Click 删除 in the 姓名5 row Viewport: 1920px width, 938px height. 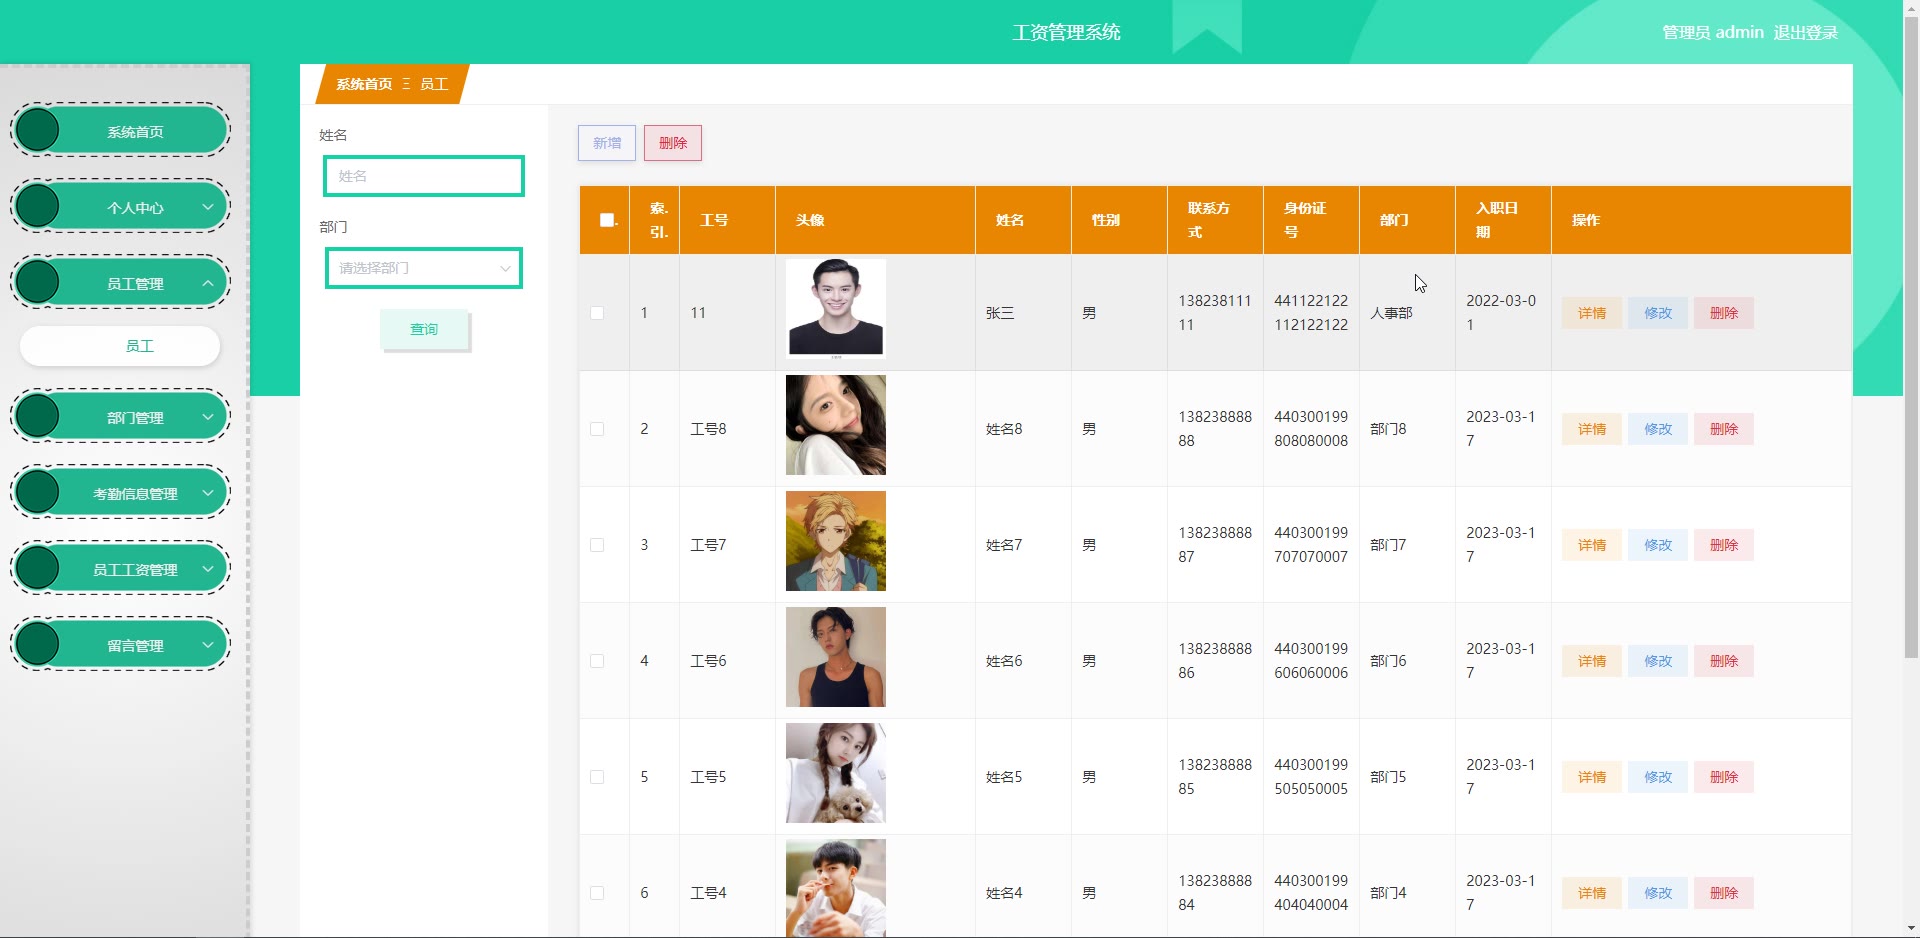(1724, 777)
